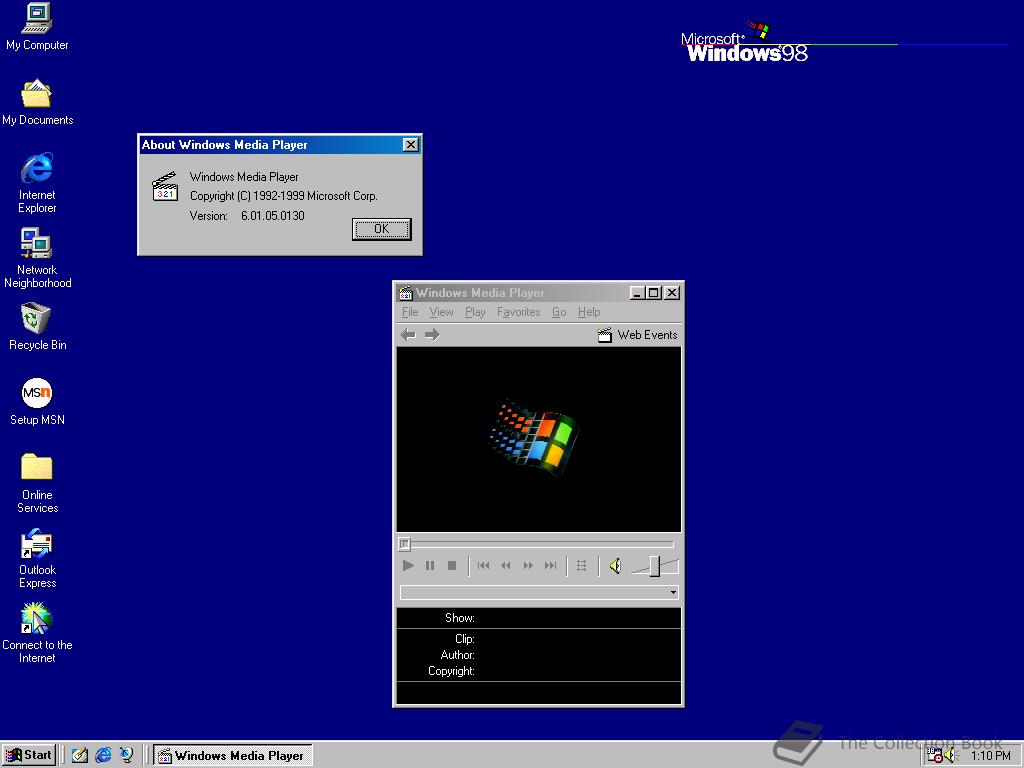
Task: Click the Pause button in Media Player
Action: coord(430,566)
